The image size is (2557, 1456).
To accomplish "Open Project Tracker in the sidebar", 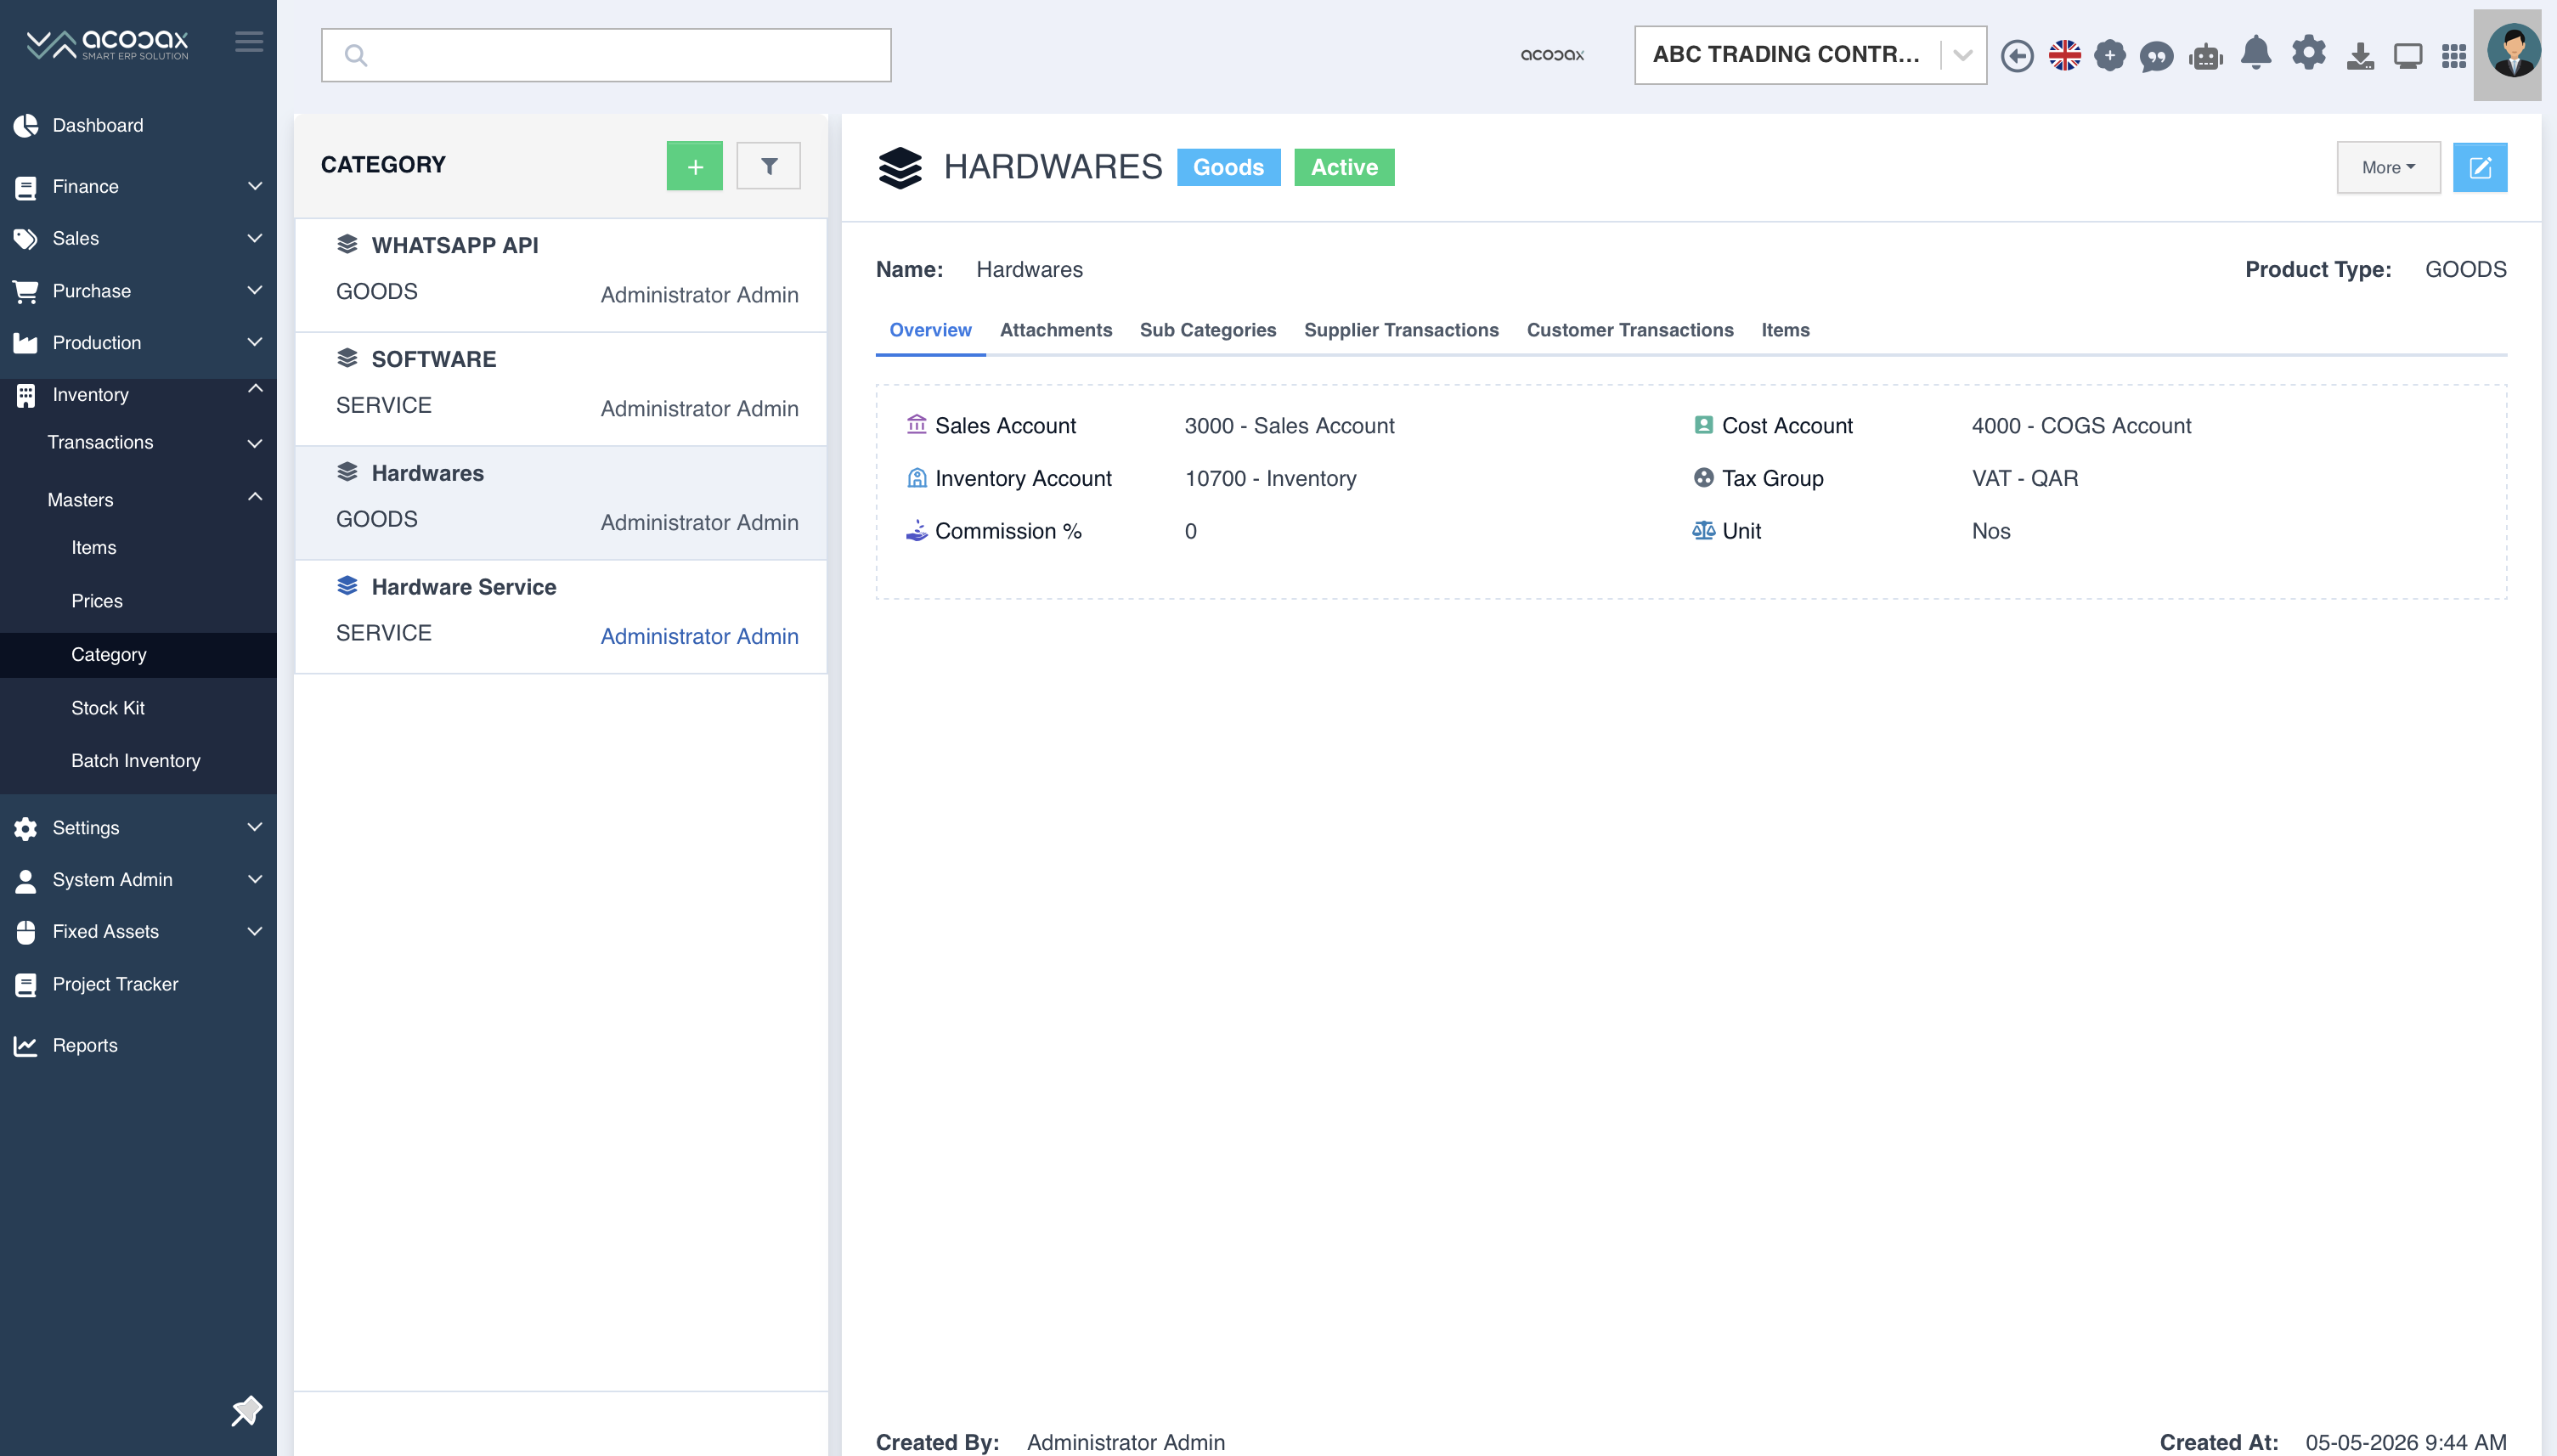I will 115,984.
